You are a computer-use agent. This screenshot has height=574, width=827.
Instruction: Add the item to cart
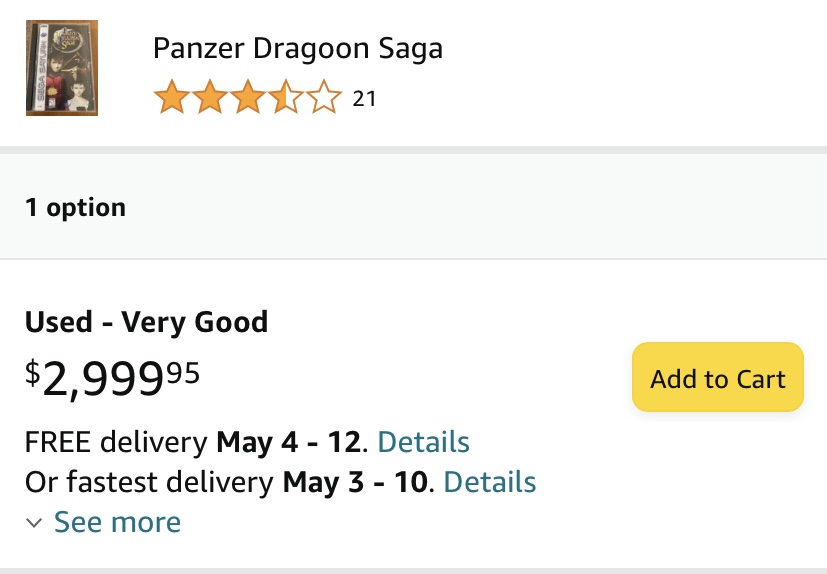coord(718,377)
